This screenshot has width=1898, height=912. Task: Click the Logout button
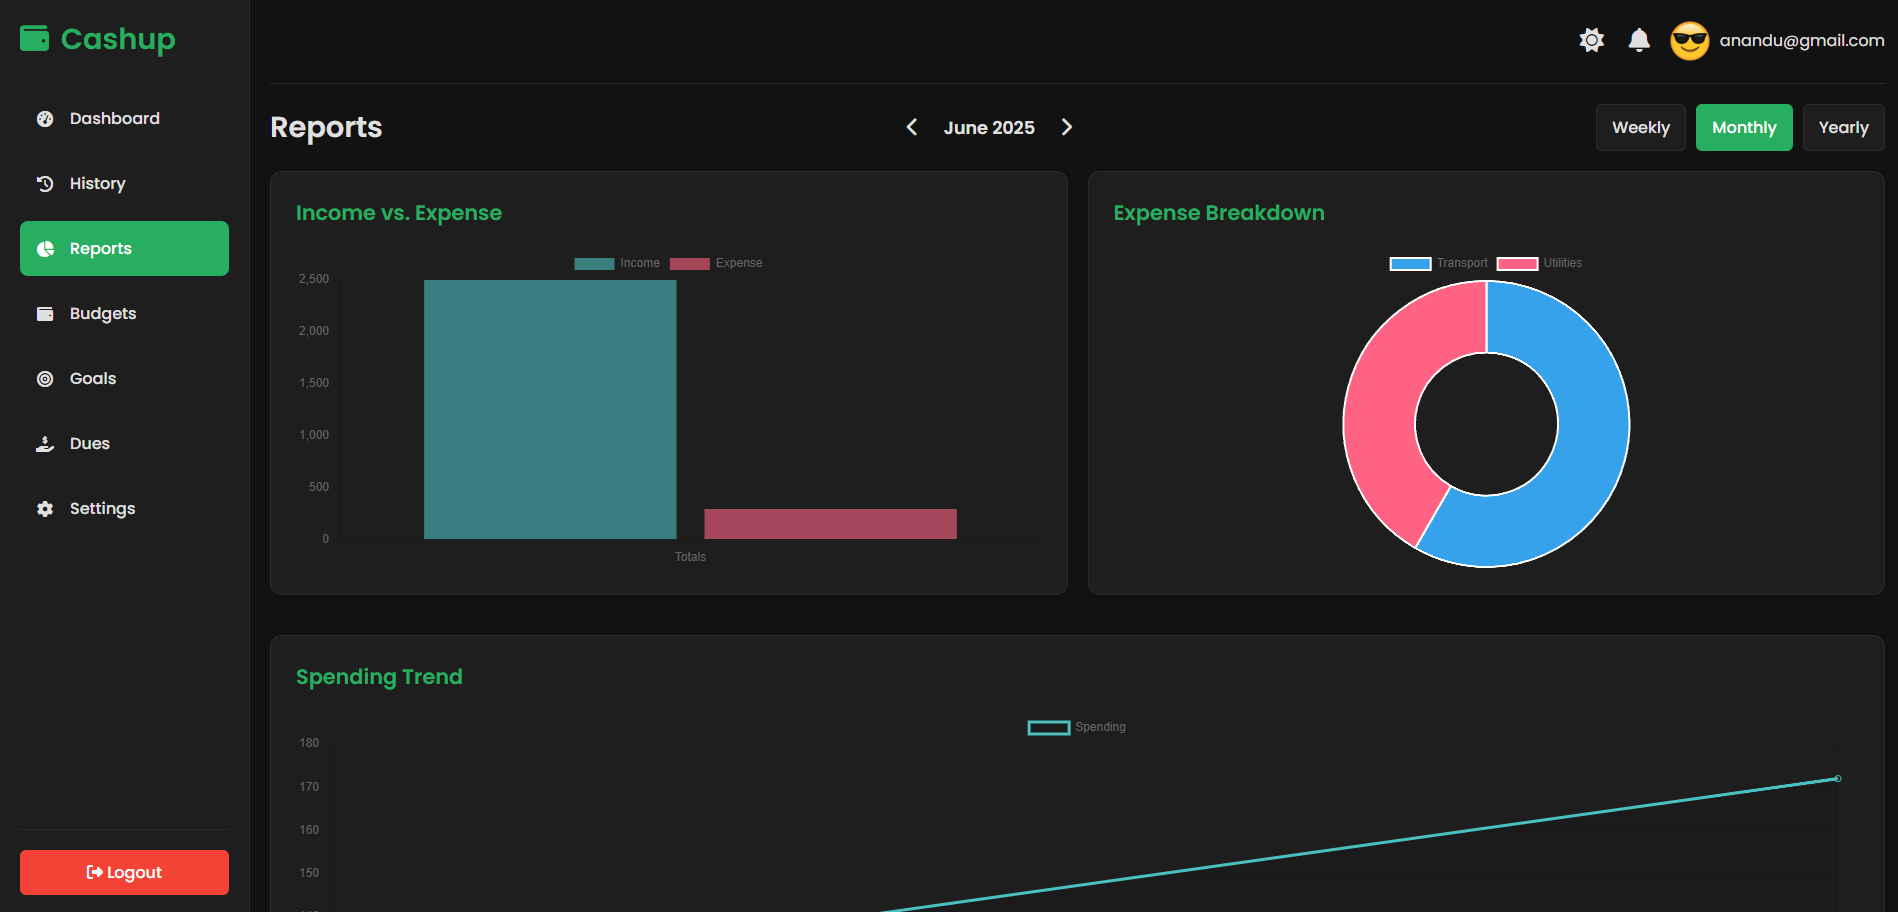(x=123, y=872)
